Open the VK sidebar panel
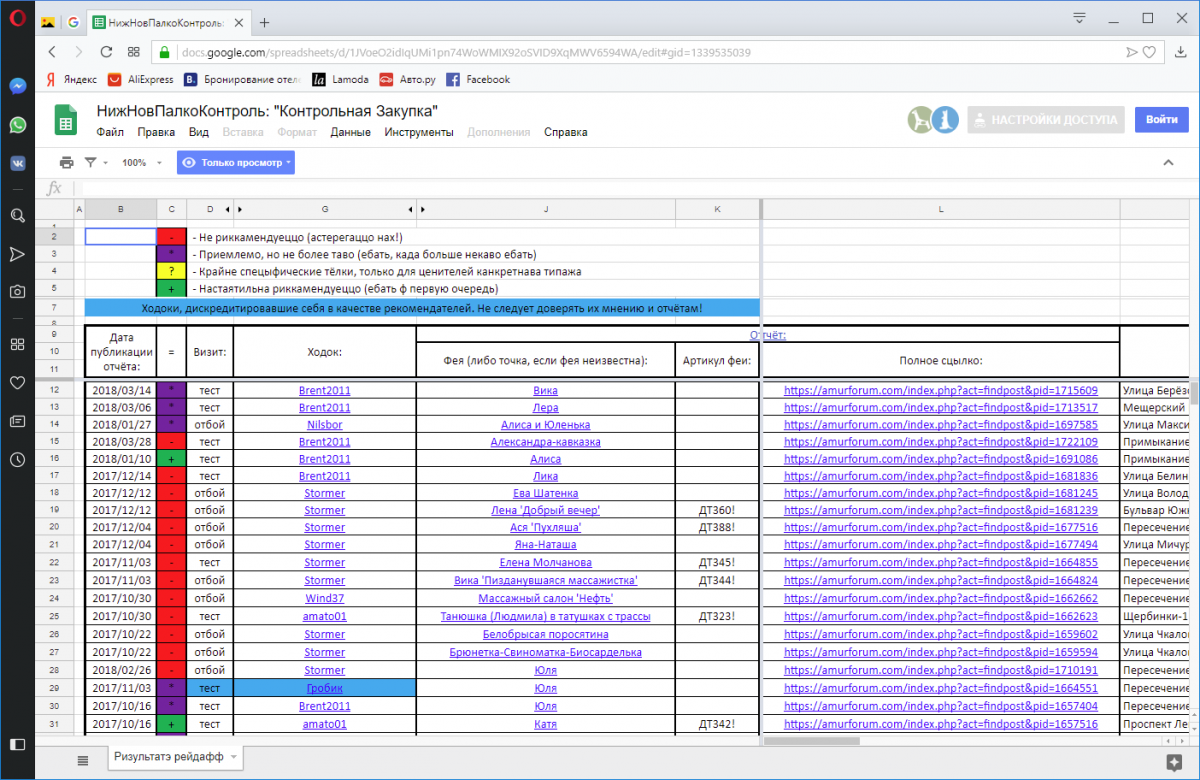This screenshot has width=1200, height=780. click(x=17, y=163)
